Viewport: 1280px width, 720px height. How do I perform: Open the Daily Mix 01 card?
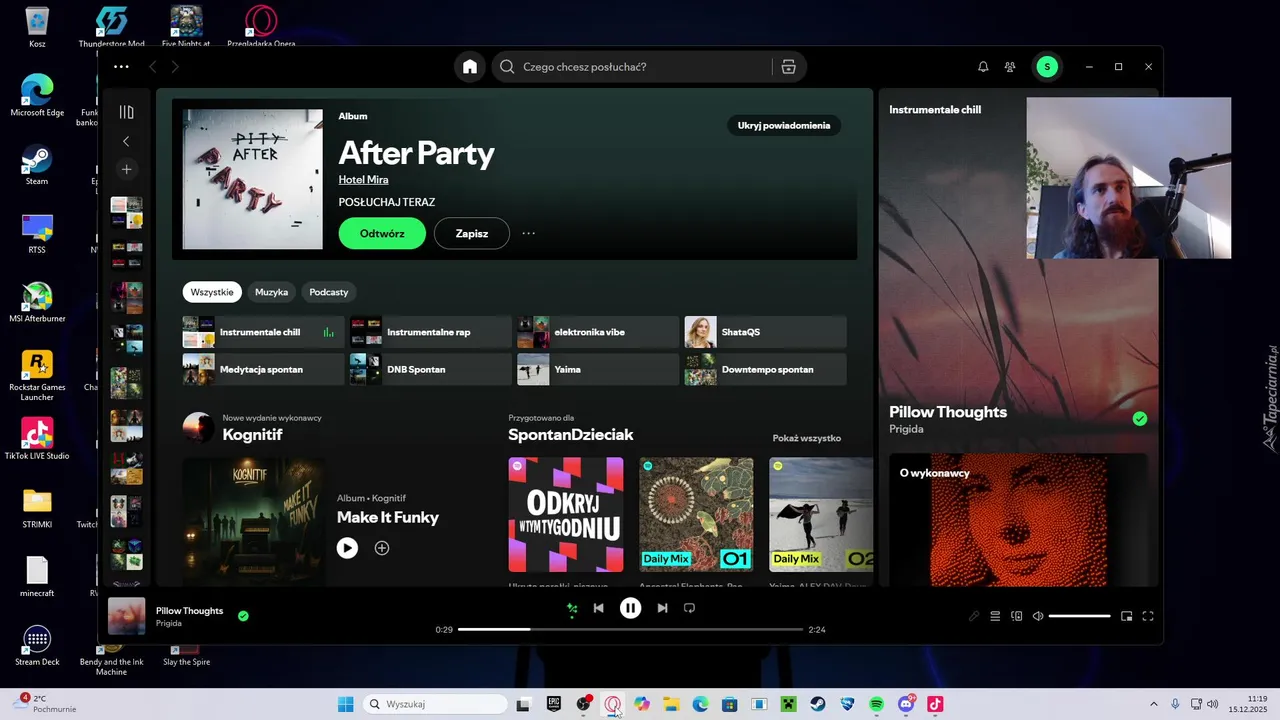[x=696, y=515]
